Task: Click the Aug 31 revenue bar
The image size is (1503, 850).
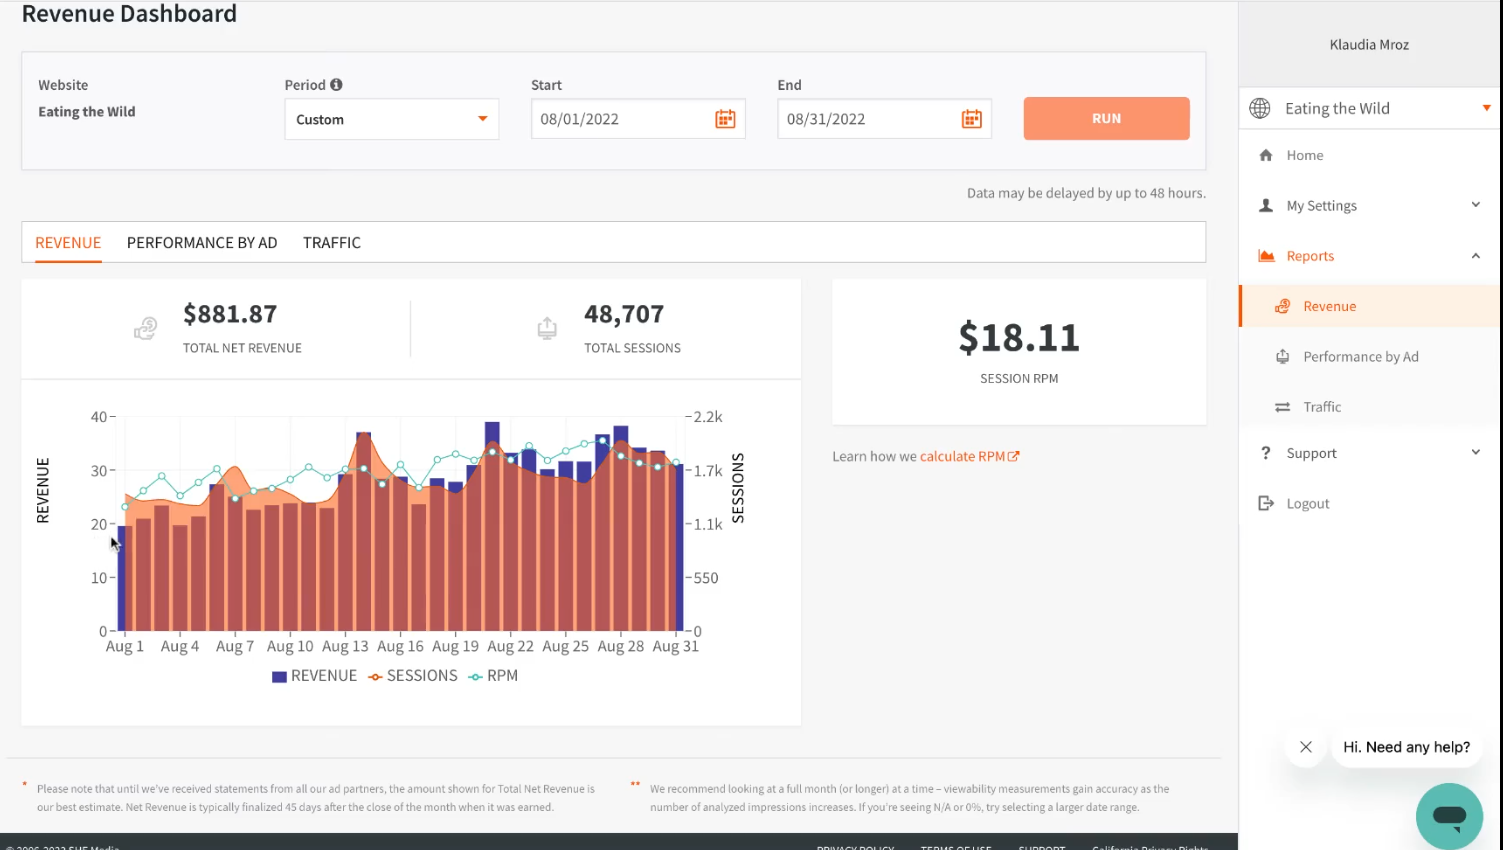Action: [679, 548]
